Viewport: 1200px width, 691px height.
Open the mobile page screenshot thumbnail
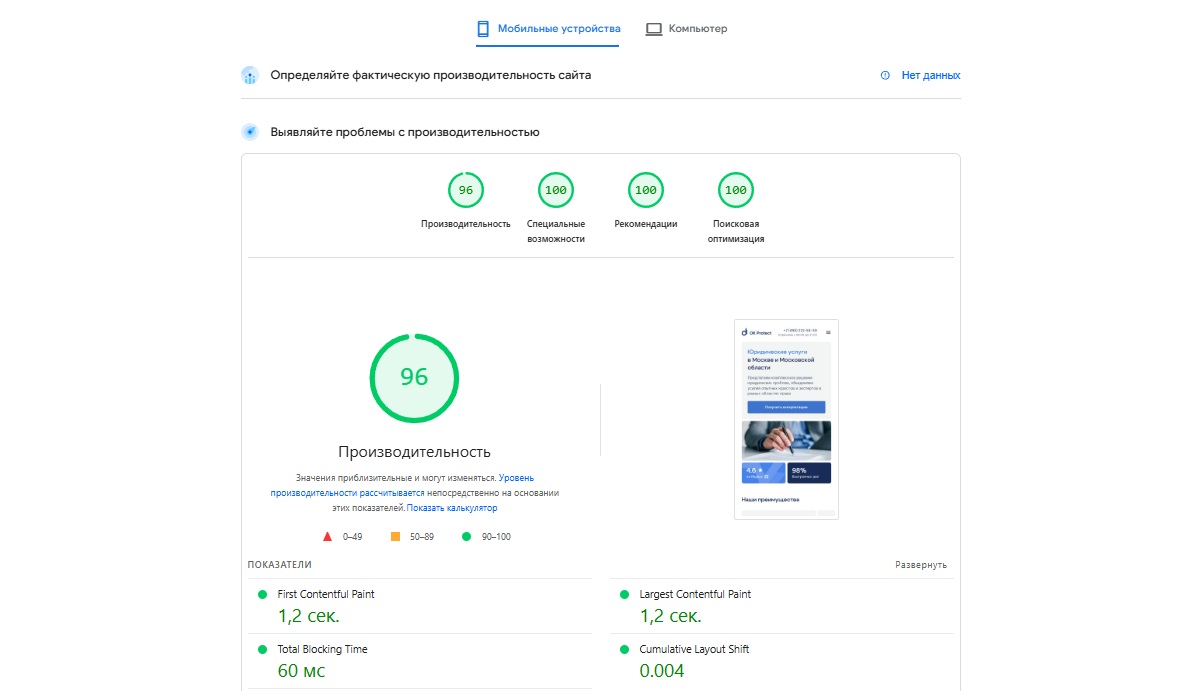[786, 419]
